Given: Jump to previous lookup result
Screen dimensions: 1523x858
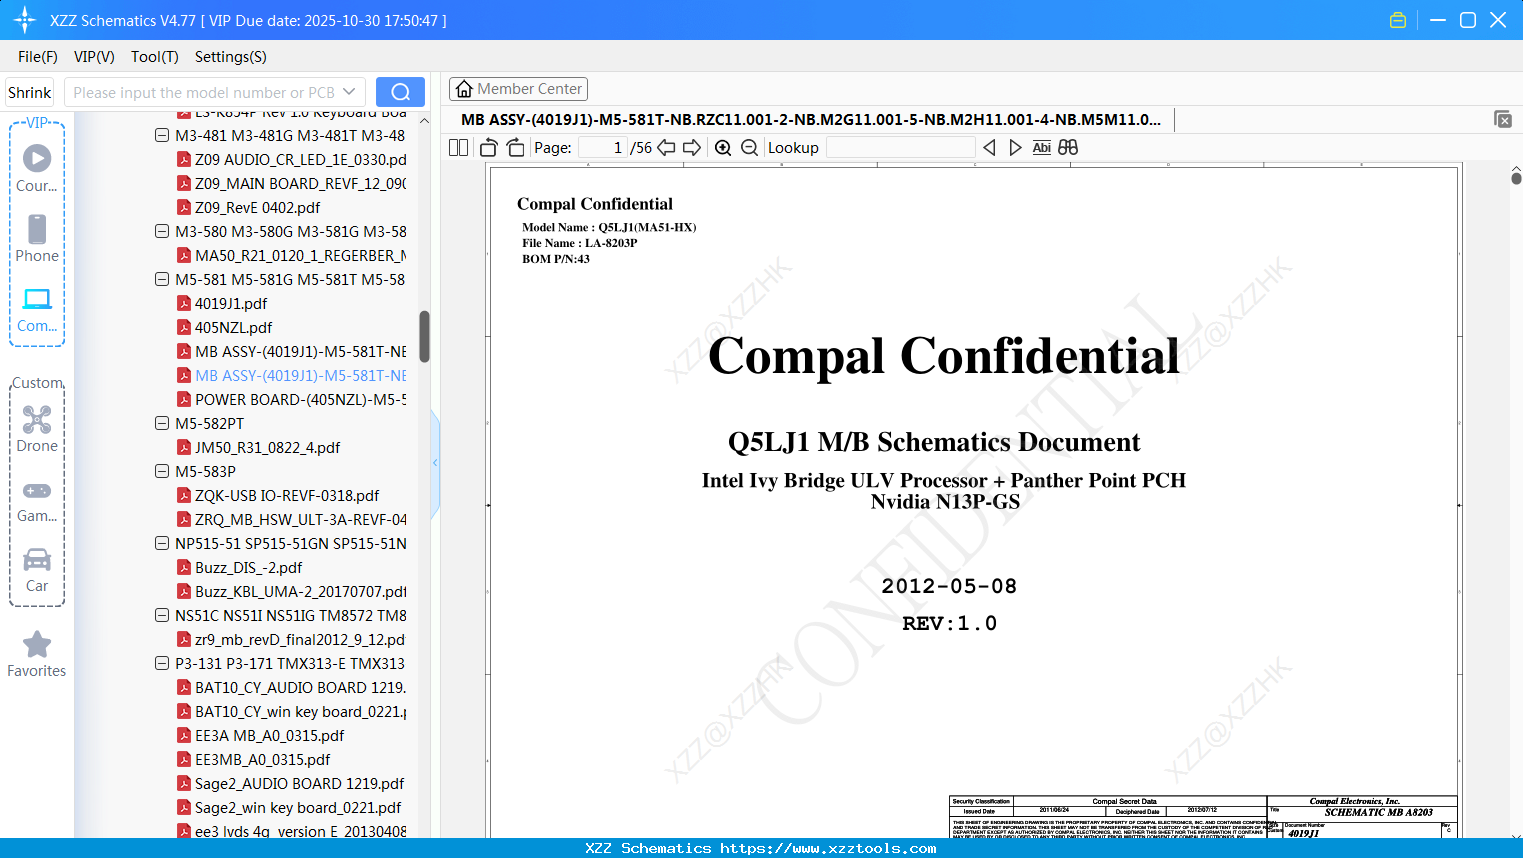Looking at the screenshot, I should (989, 148).
